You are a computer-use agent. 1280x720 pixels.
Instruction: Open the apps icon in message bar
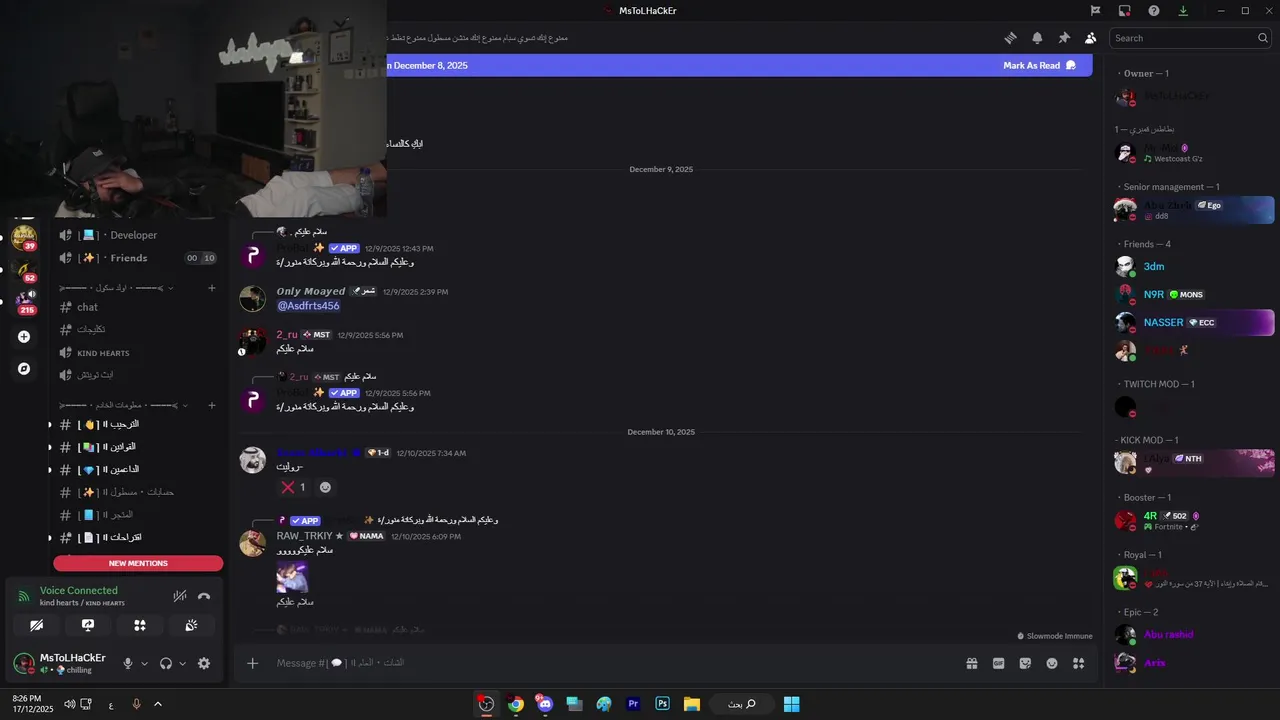point(1078,663)
